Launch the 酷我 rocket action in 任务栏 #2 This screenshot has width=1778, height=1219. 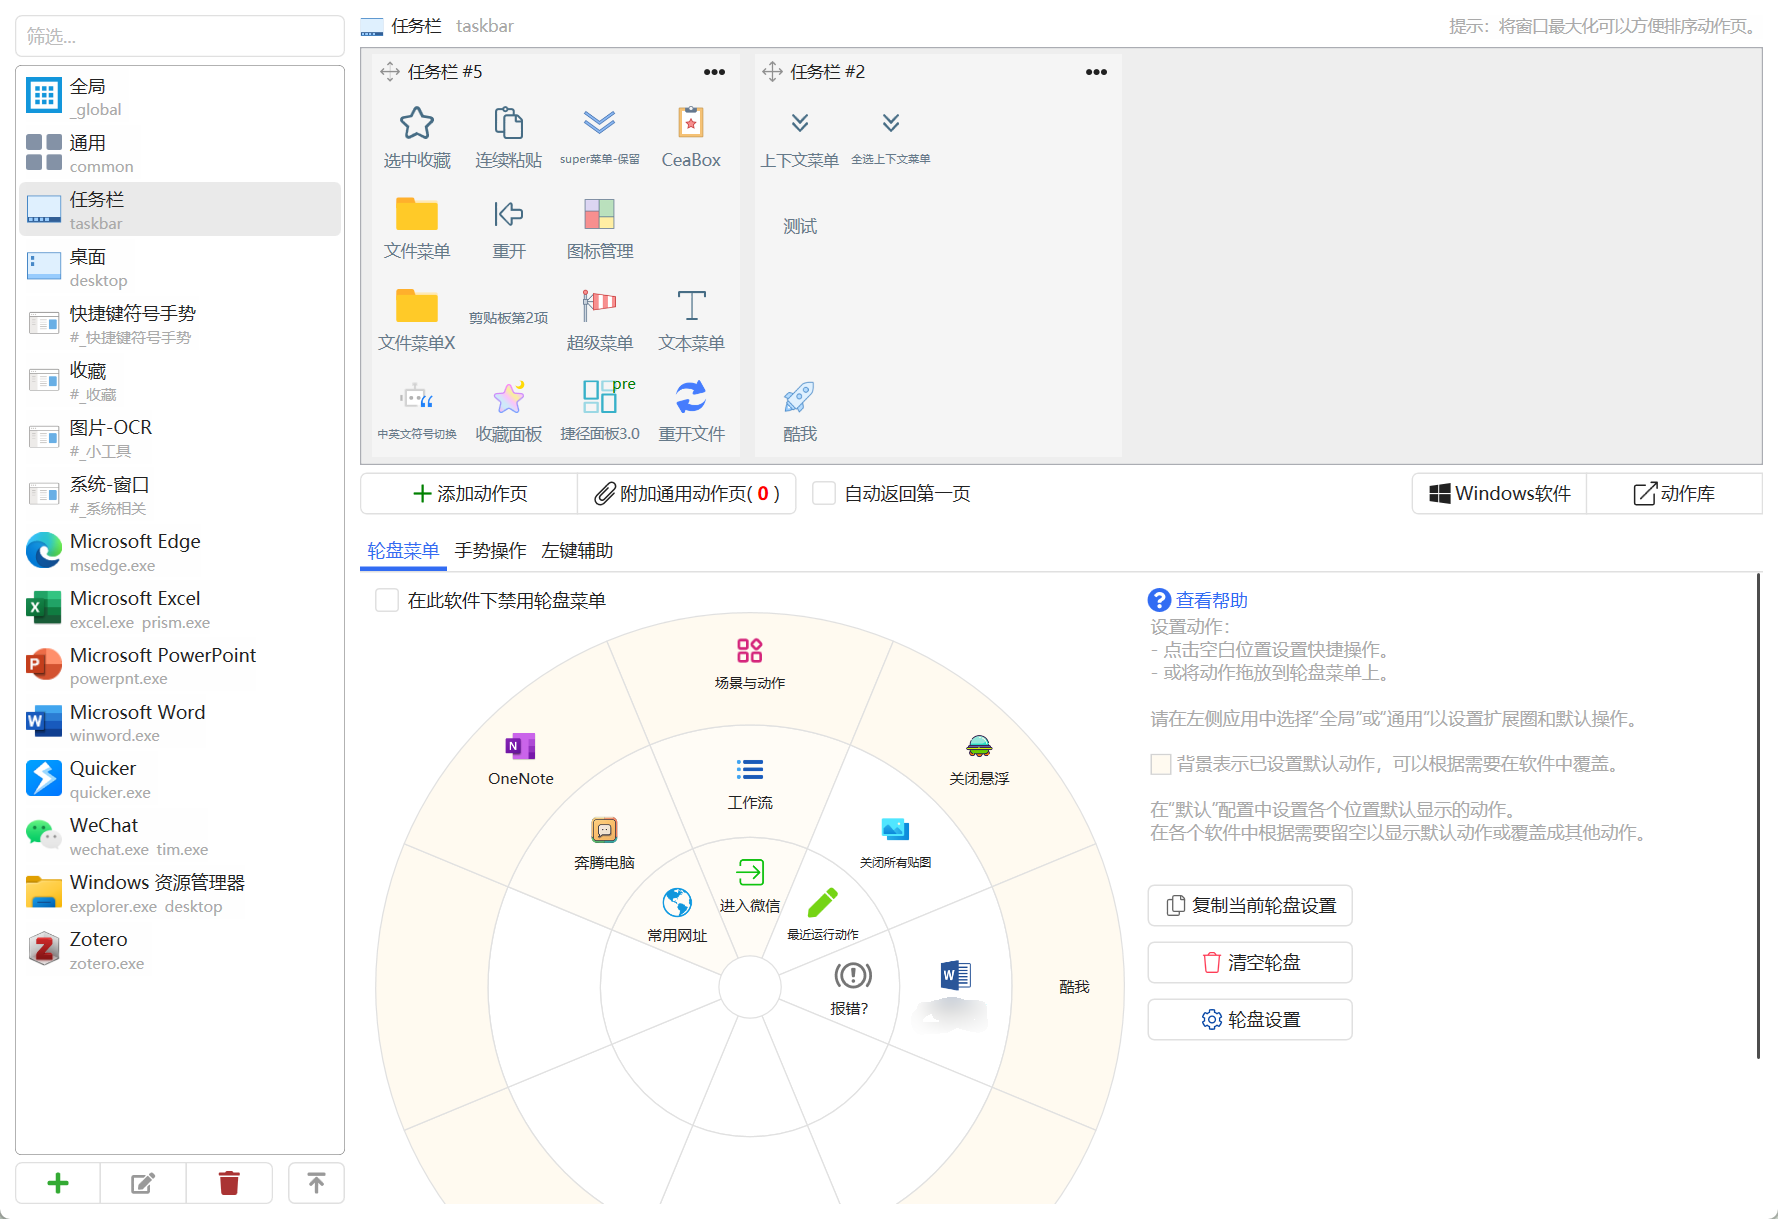click(x=800, y=411)
